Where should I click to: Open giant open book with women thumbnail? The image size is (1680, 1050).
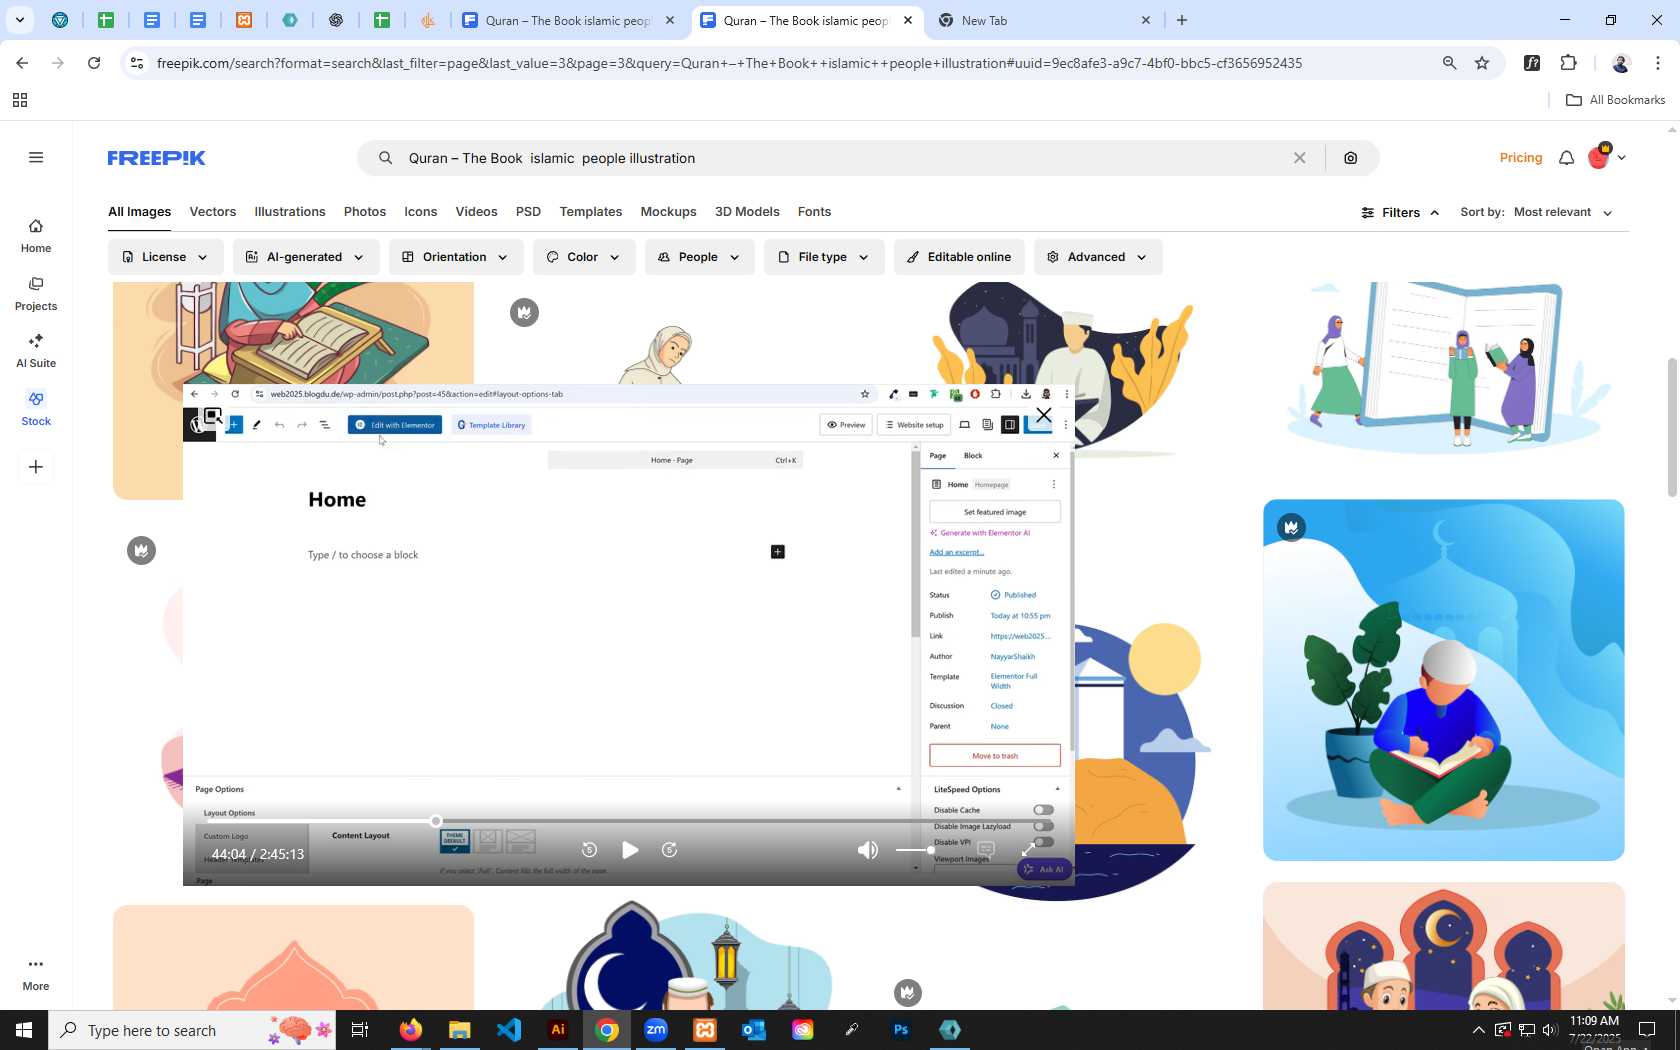(x=1443, y=368)
